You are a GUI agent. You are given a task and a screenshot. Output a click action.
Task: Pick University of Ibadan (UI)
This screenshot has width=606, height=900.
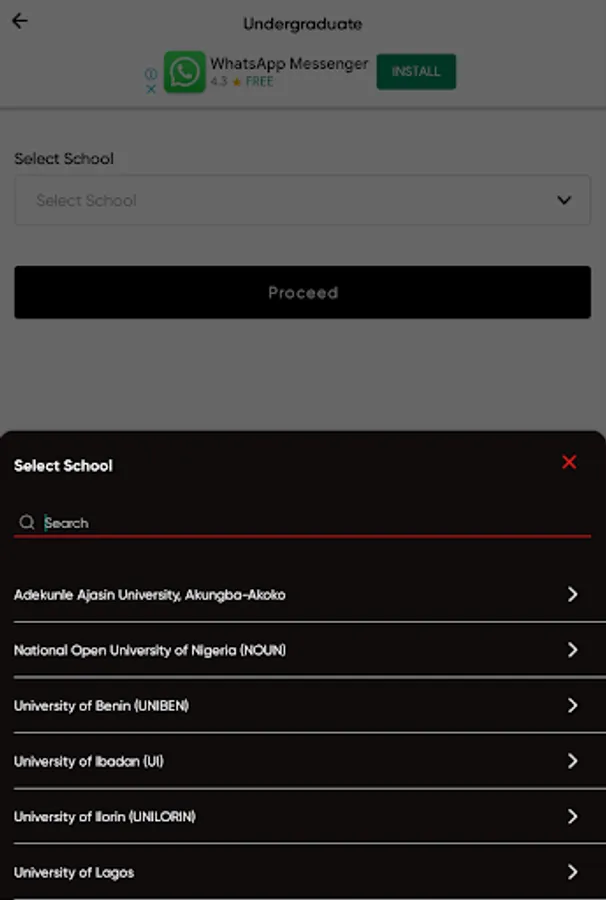[302, 761]
